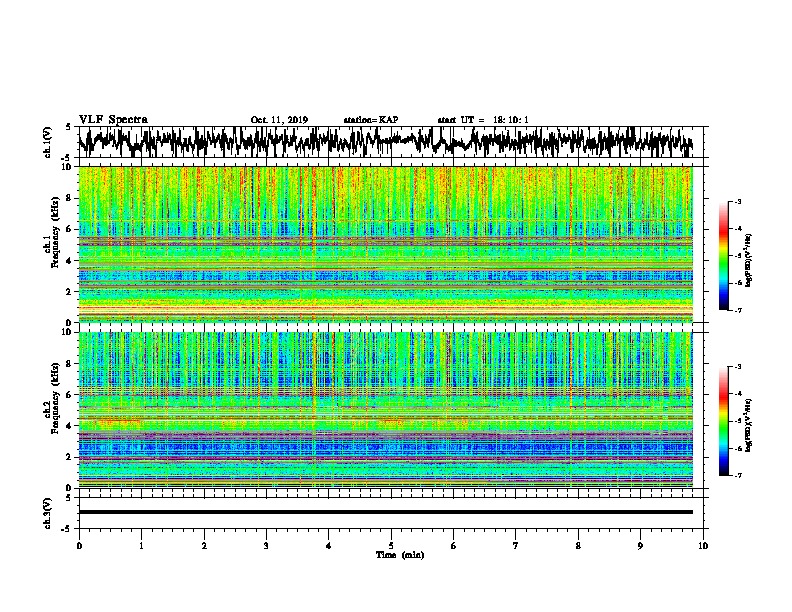Screen dimensions: 792x612
Task: Click the ch.2 spectrogram plot area
Action: [385, 410]
